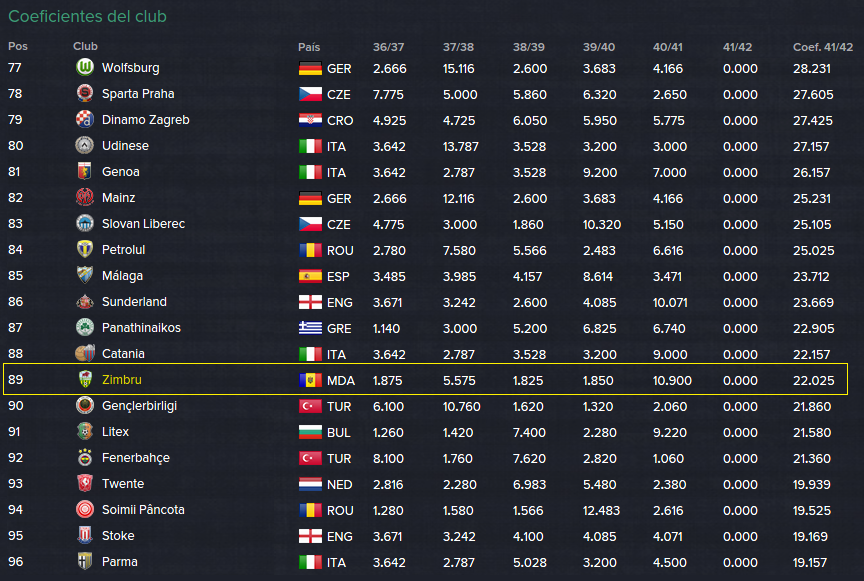Open the Gençlerbirligi club link

coord(139,406)
